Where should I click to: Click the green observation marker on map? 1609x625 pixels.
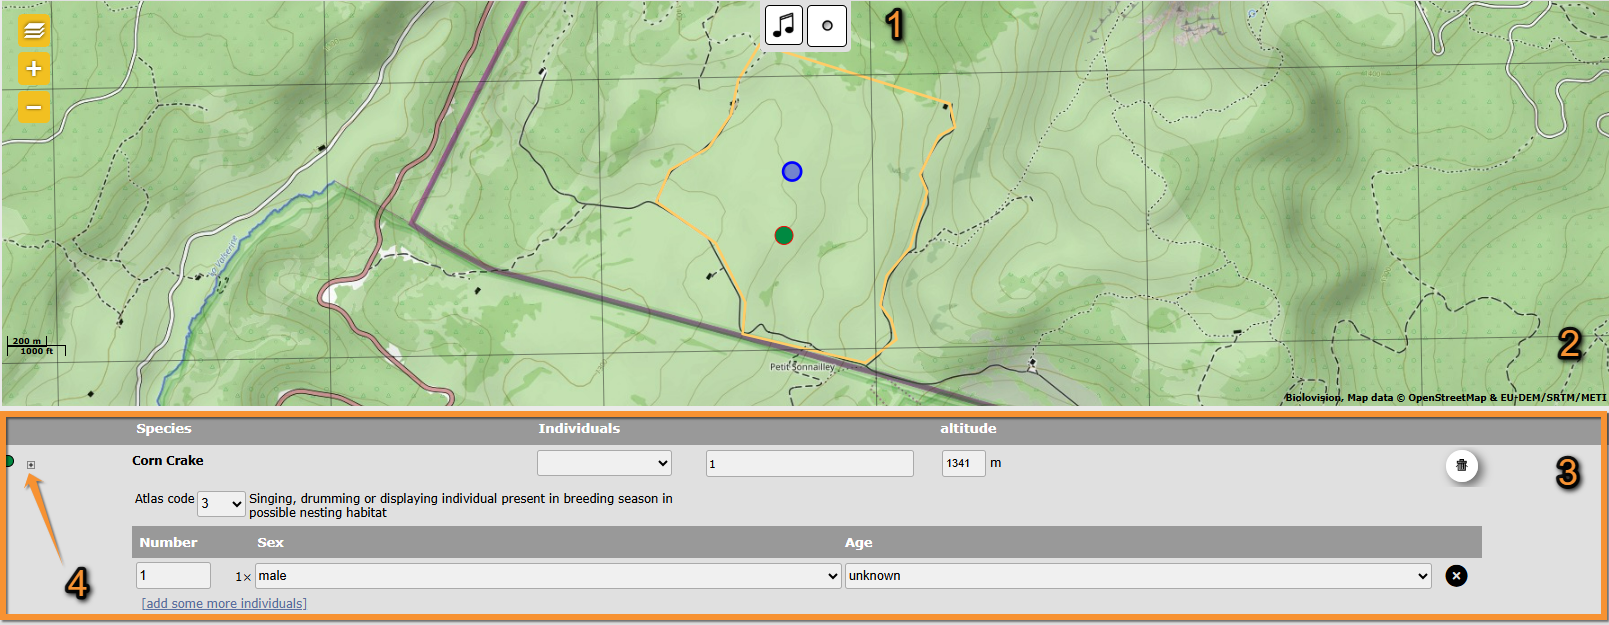(x=784, y=235)
